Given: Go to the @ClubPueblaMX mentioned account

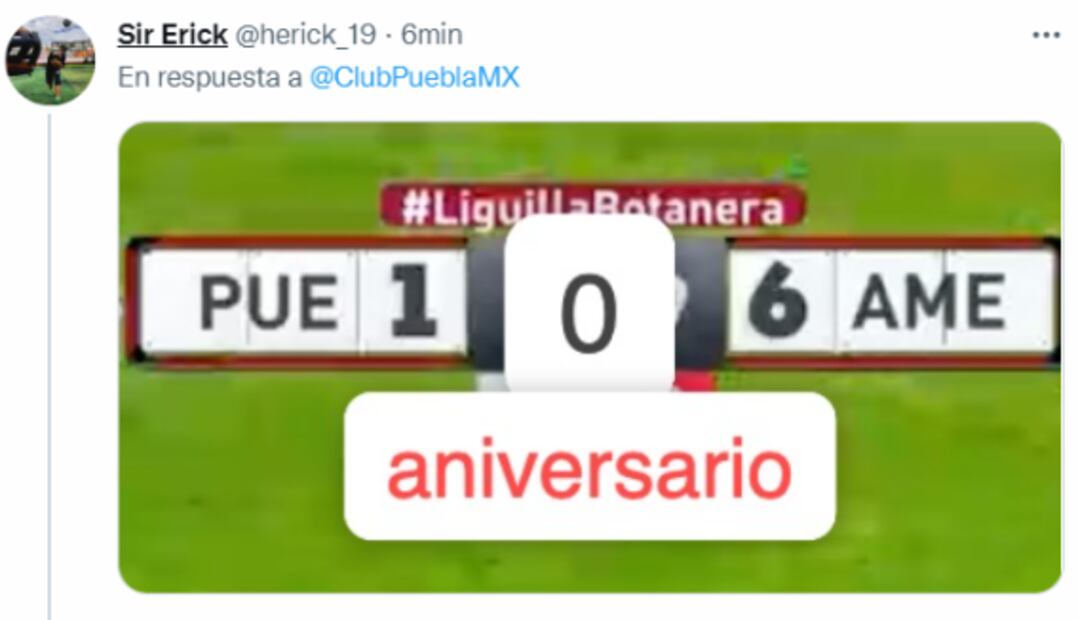Looking at the screenshot, I should coord(414,77).
